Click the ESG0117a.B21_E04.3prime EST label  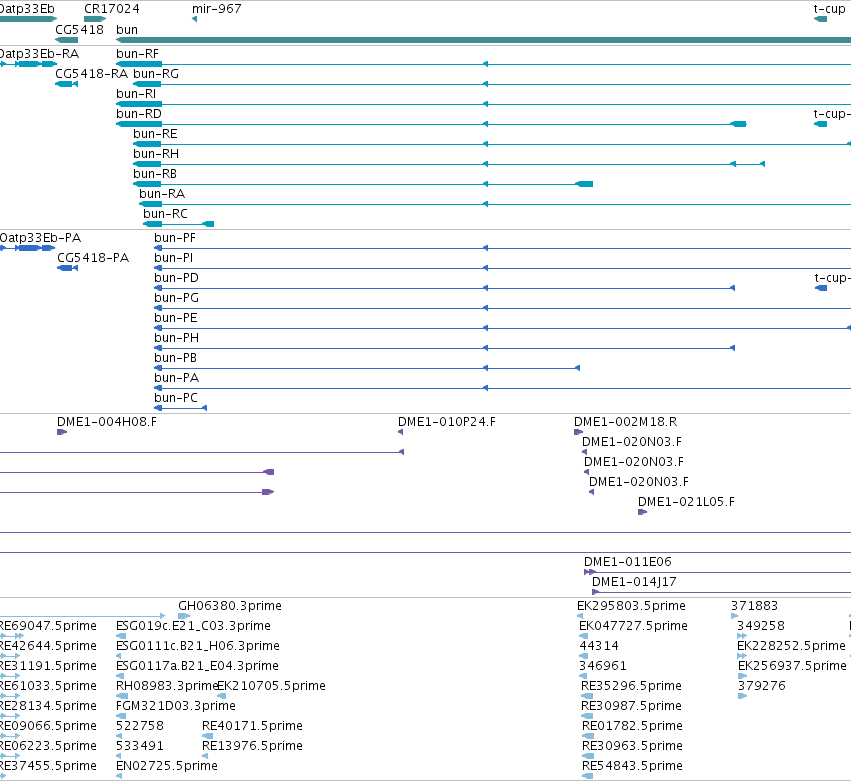coord(197,666)
